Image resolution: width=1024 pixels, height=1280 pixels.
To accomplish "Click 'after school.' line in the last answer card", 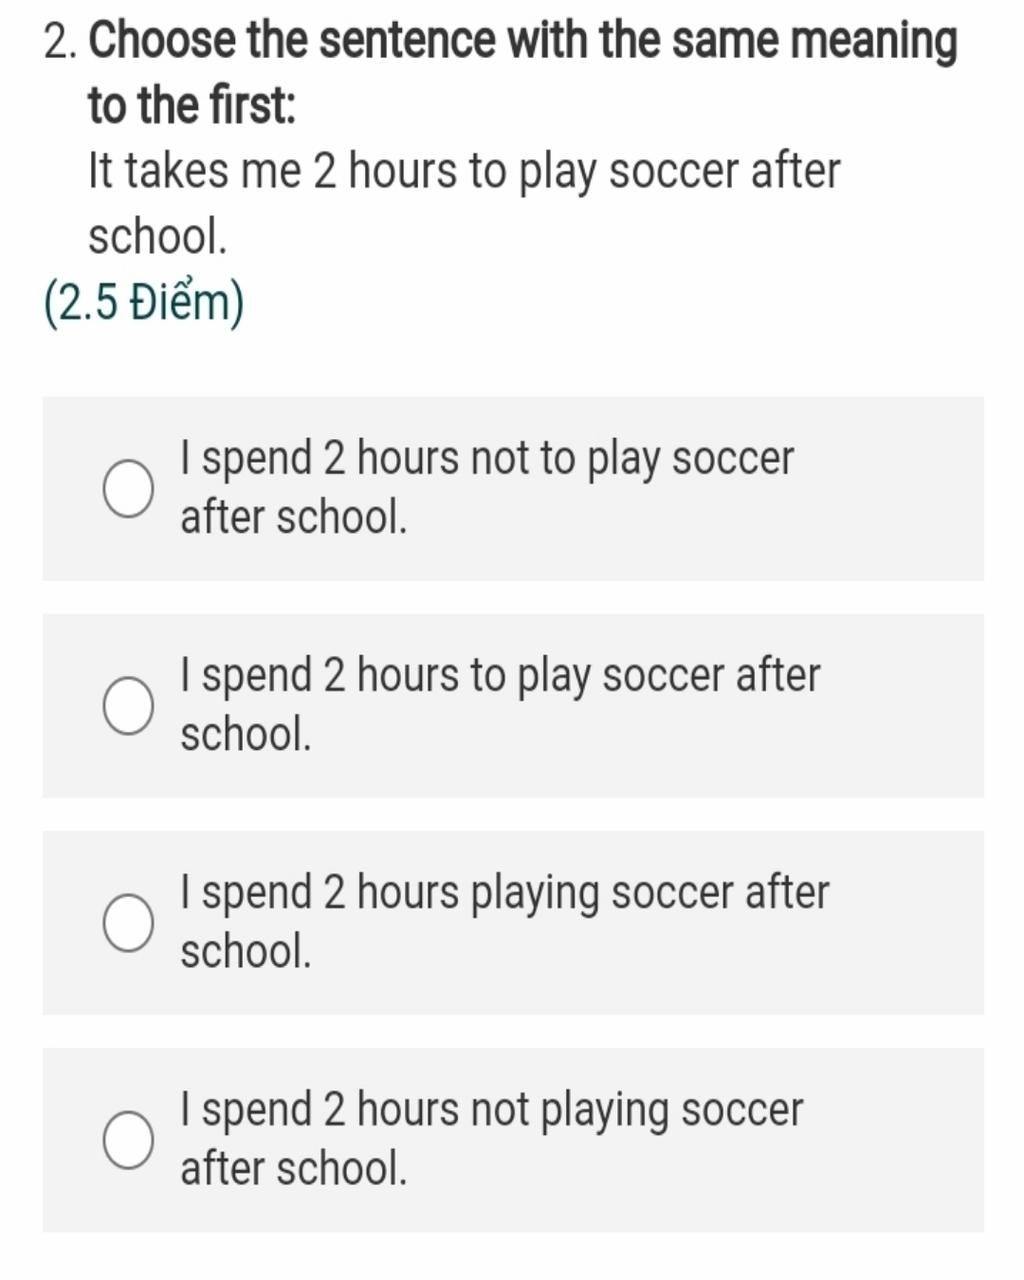I will (x=294, y=1169).
